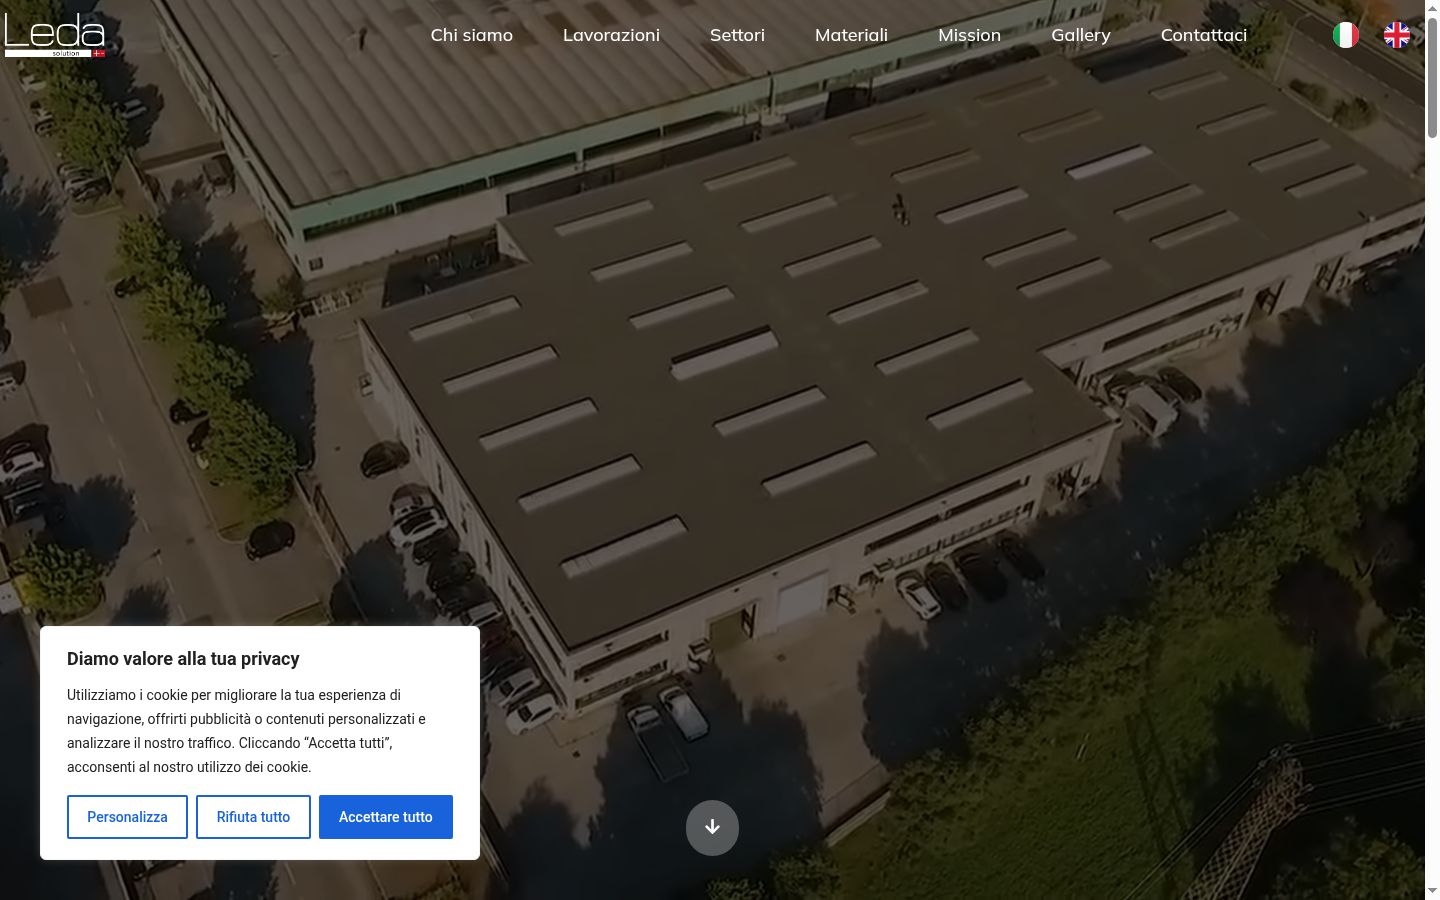Click the scrollbar up arrow
The width and height of the screenshot is (1440, 900).
(x=1432, y=8)
